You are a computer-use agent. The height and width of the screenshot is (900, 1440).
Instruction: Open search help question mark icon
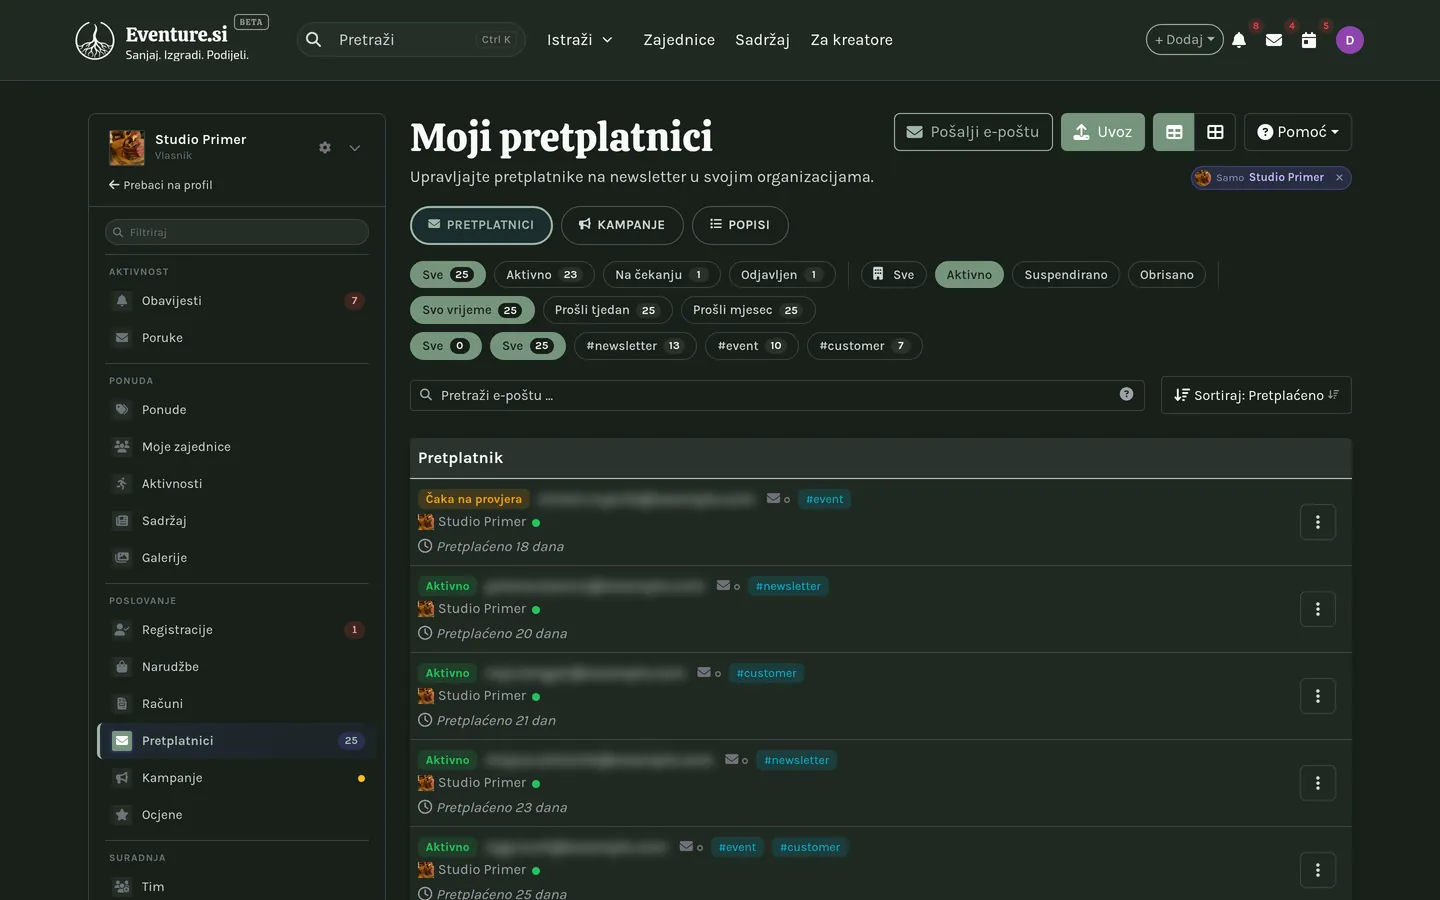click(x=1126, y=394)
